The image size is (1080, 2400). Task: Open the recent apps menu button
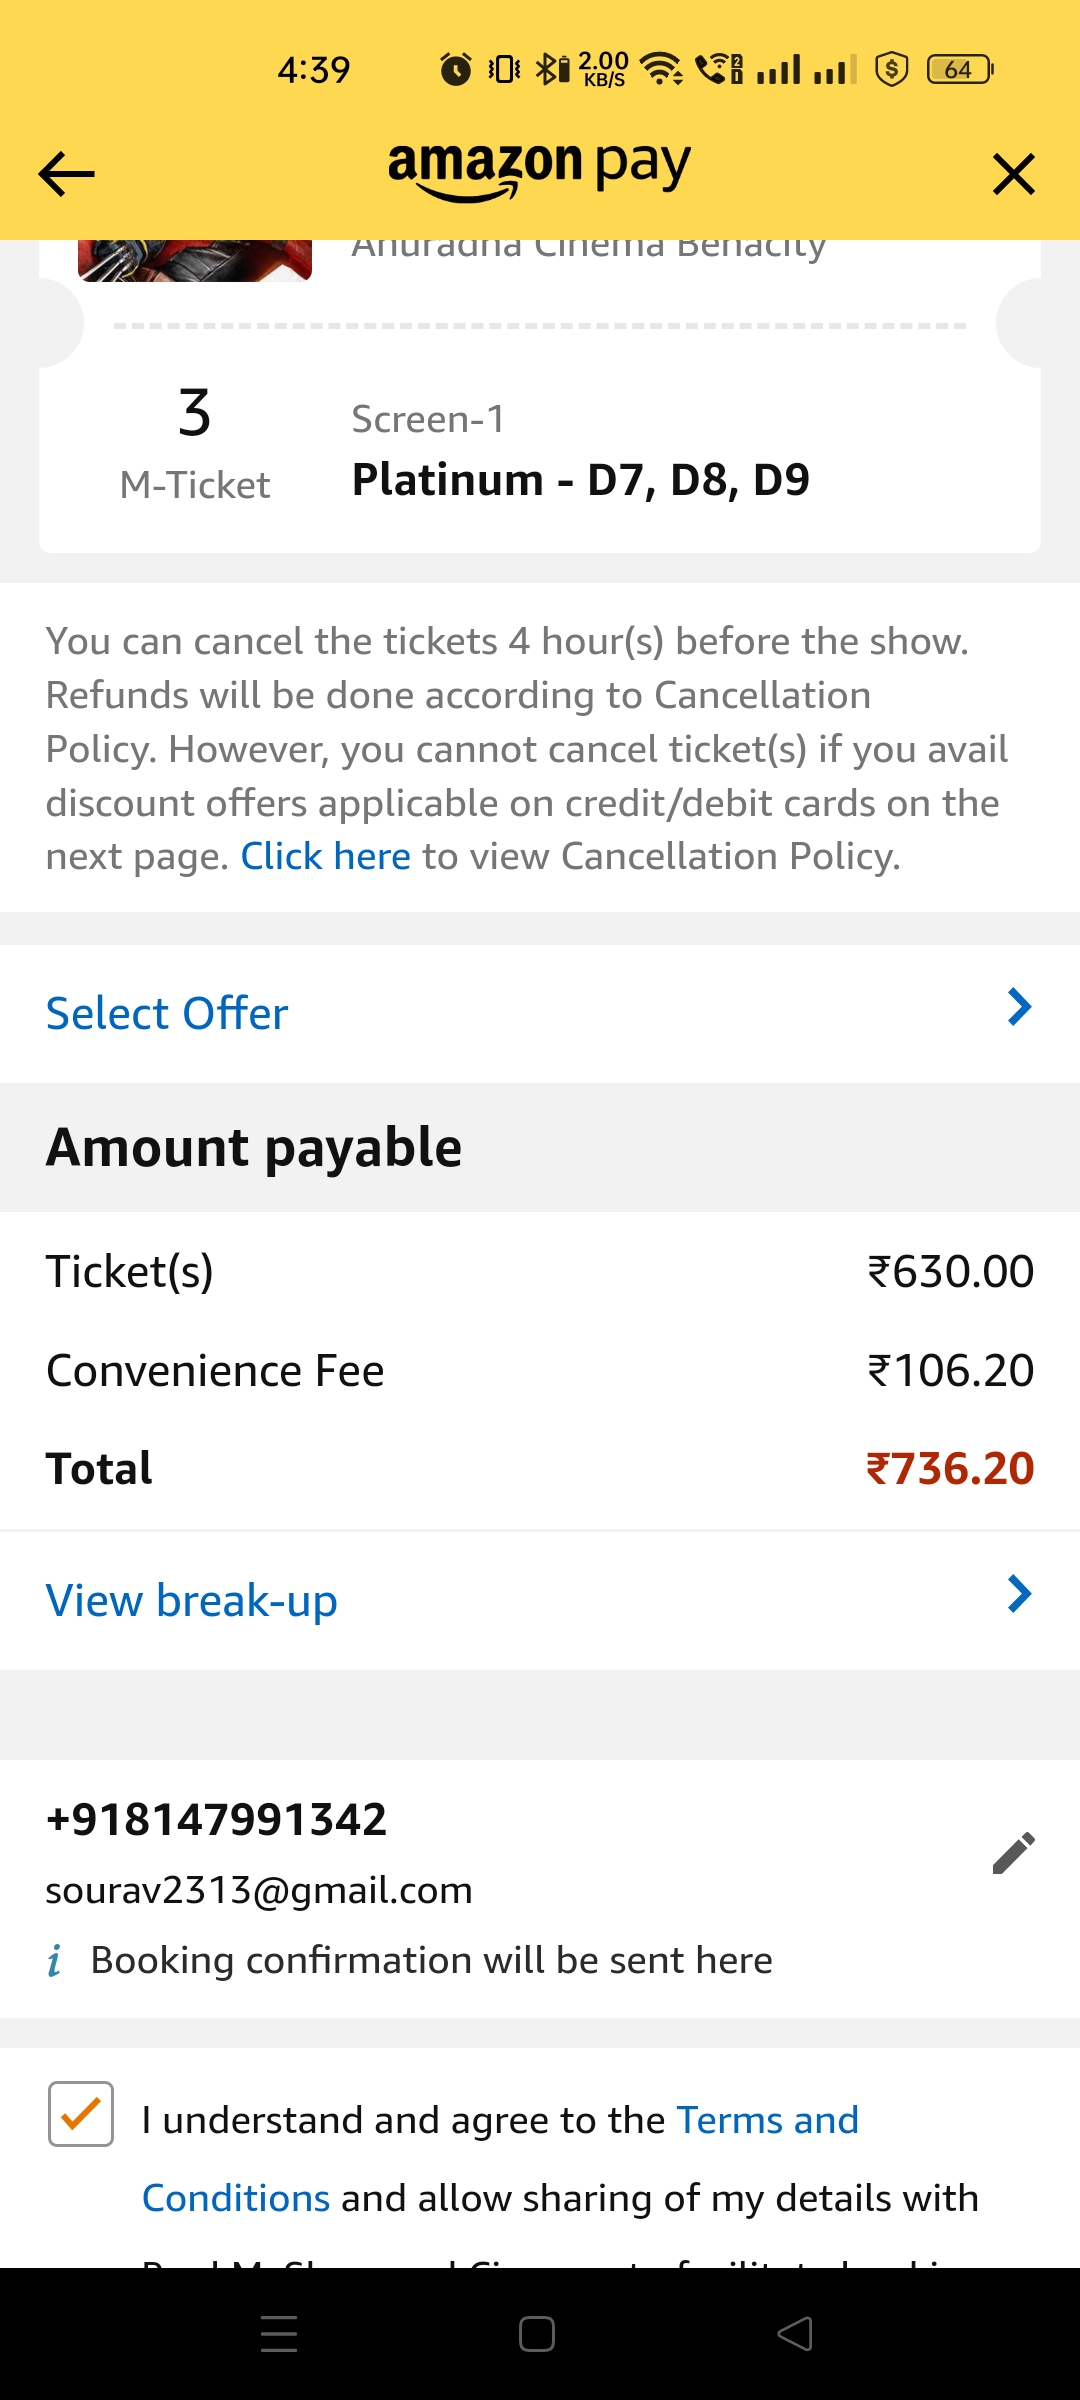[x=279, y=2334]
